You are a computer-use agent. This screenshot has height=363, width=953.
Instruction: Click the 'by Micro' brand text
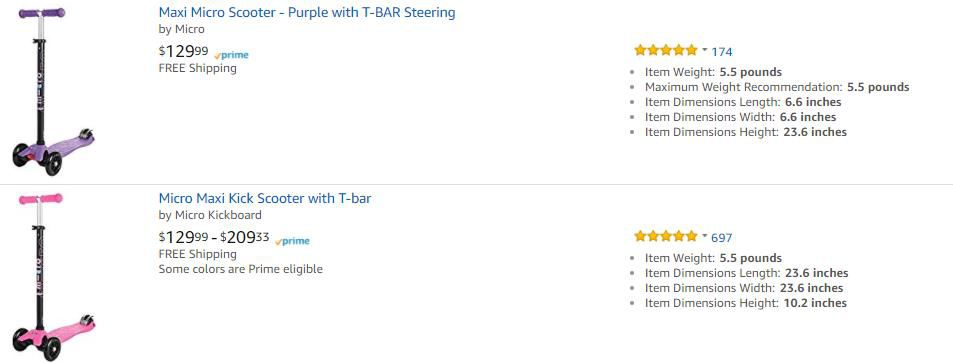click(x=182, y=29)
